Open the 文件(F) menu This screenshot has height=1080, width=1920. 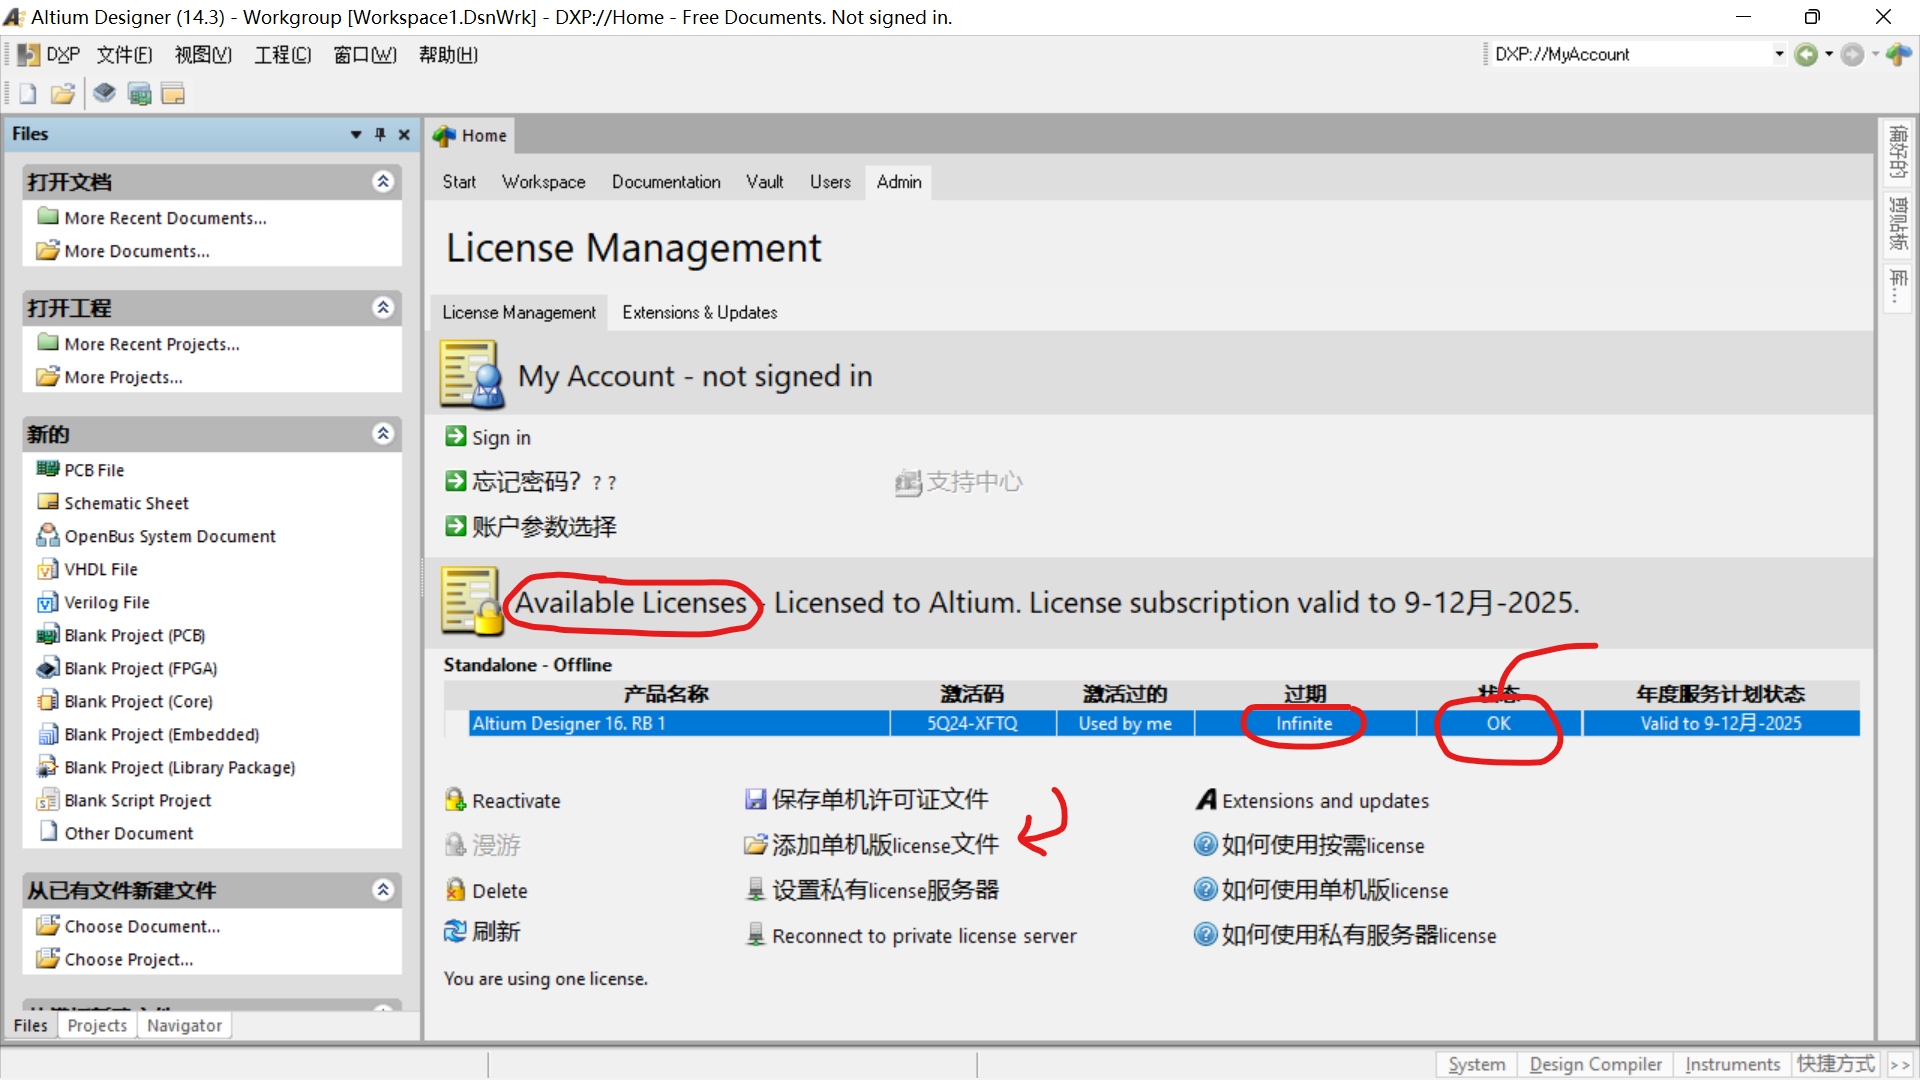pos(124,55)
